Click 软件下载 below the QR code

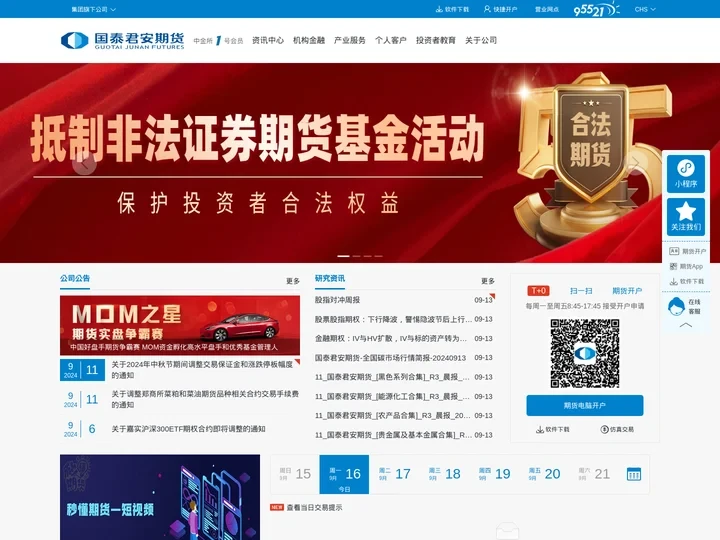pyautogui.click(x=552, y=429)
